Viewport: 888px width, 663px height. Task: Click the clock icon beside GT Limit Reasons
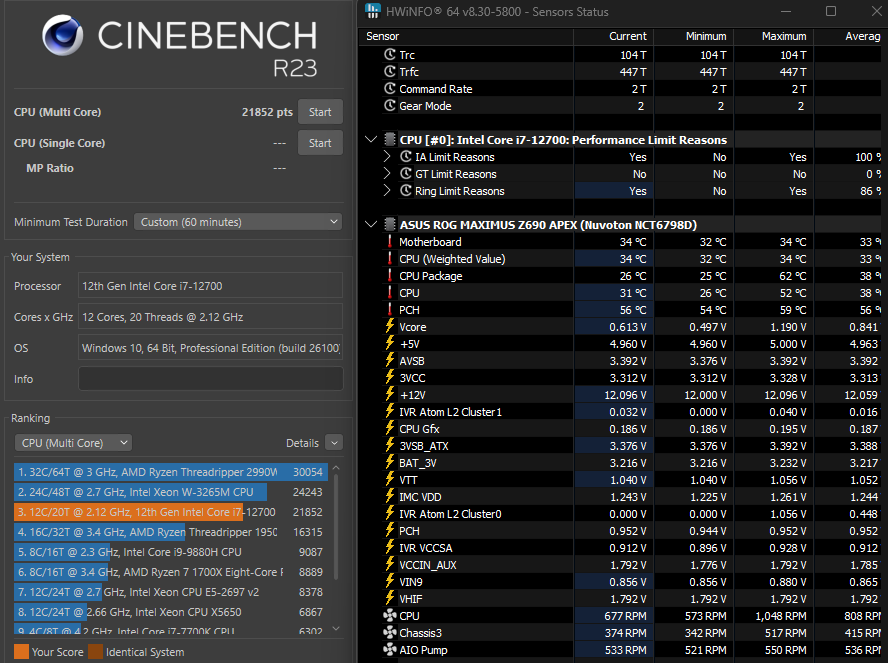click(405, 173)
